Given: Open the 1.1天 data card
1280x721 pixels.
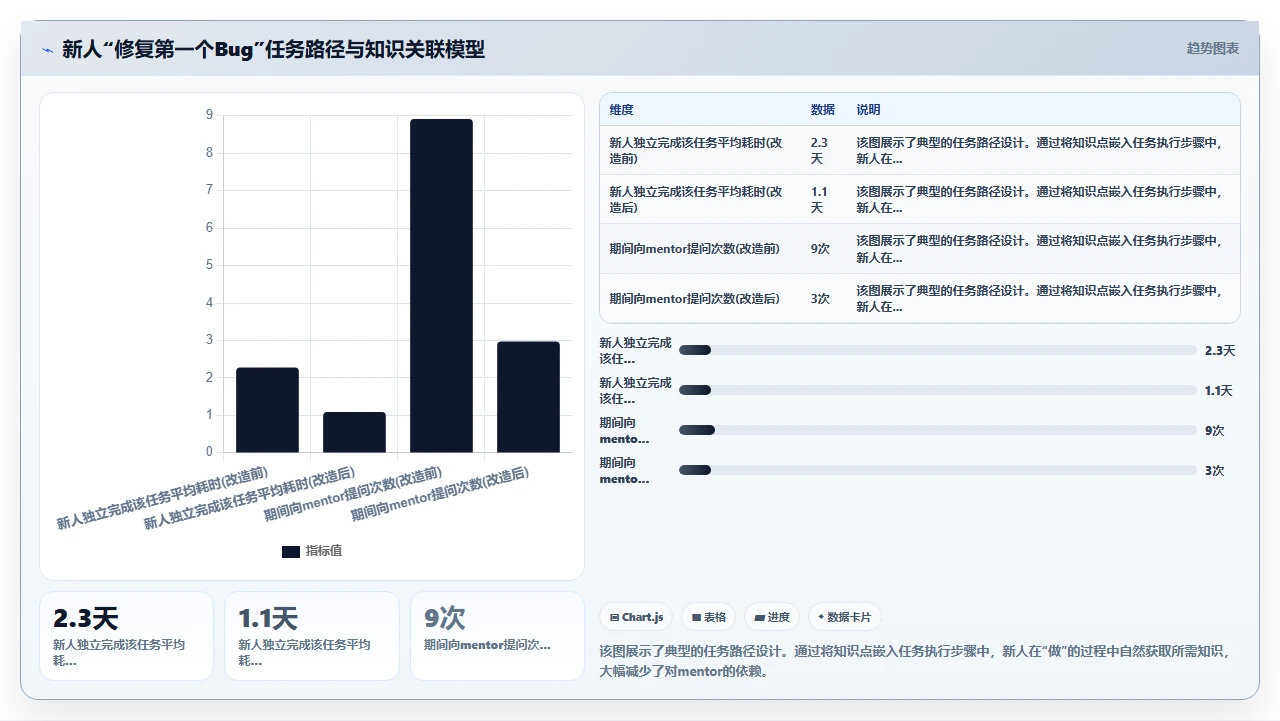Looking at the screenshot, I should pyautogui.click(x=312, y=636).
